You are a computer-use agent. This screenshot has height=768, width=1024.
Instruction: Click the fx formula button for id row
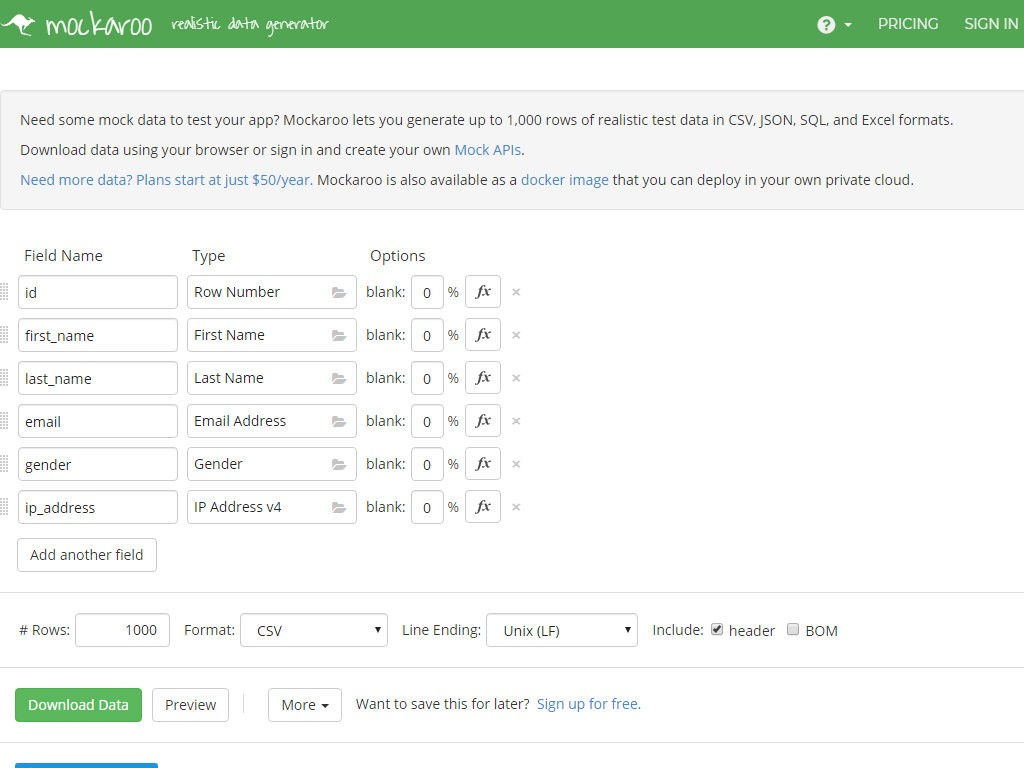tap(483, 292)
